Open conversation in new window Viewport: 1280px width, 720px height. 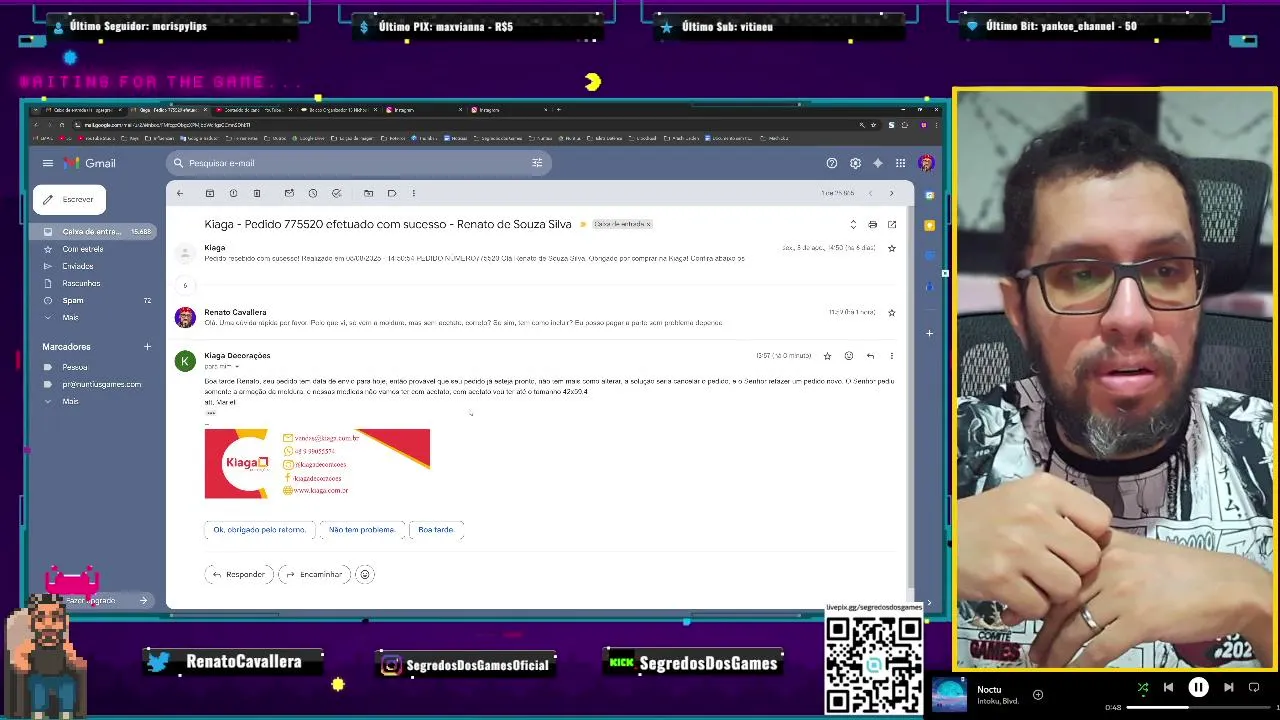tap(892, 224)
